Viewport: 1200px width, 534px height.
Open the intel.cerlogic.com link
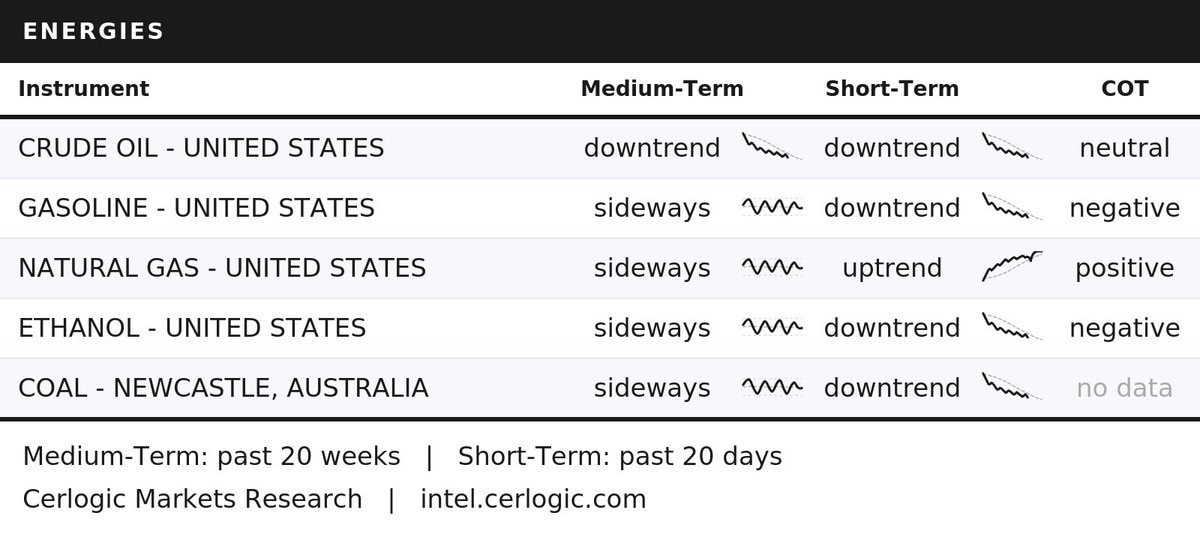(533, 498)
